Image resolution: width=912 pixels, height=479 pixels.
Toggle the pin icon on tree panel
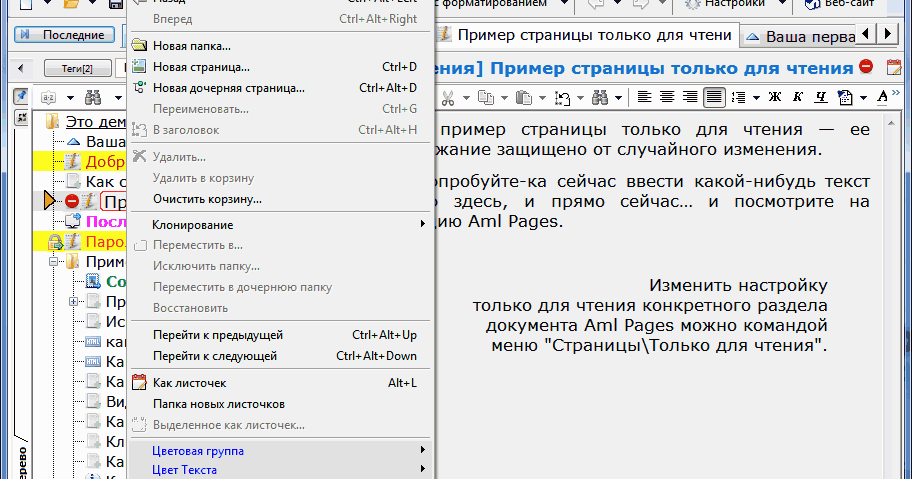[x=20, y=97]
